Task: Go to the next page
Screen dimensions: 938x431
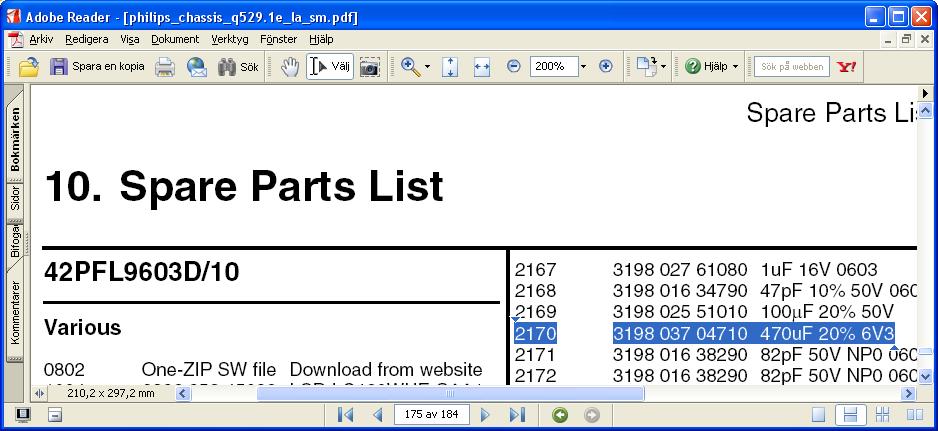Action: pyautogui.click(x=486, y=415)
